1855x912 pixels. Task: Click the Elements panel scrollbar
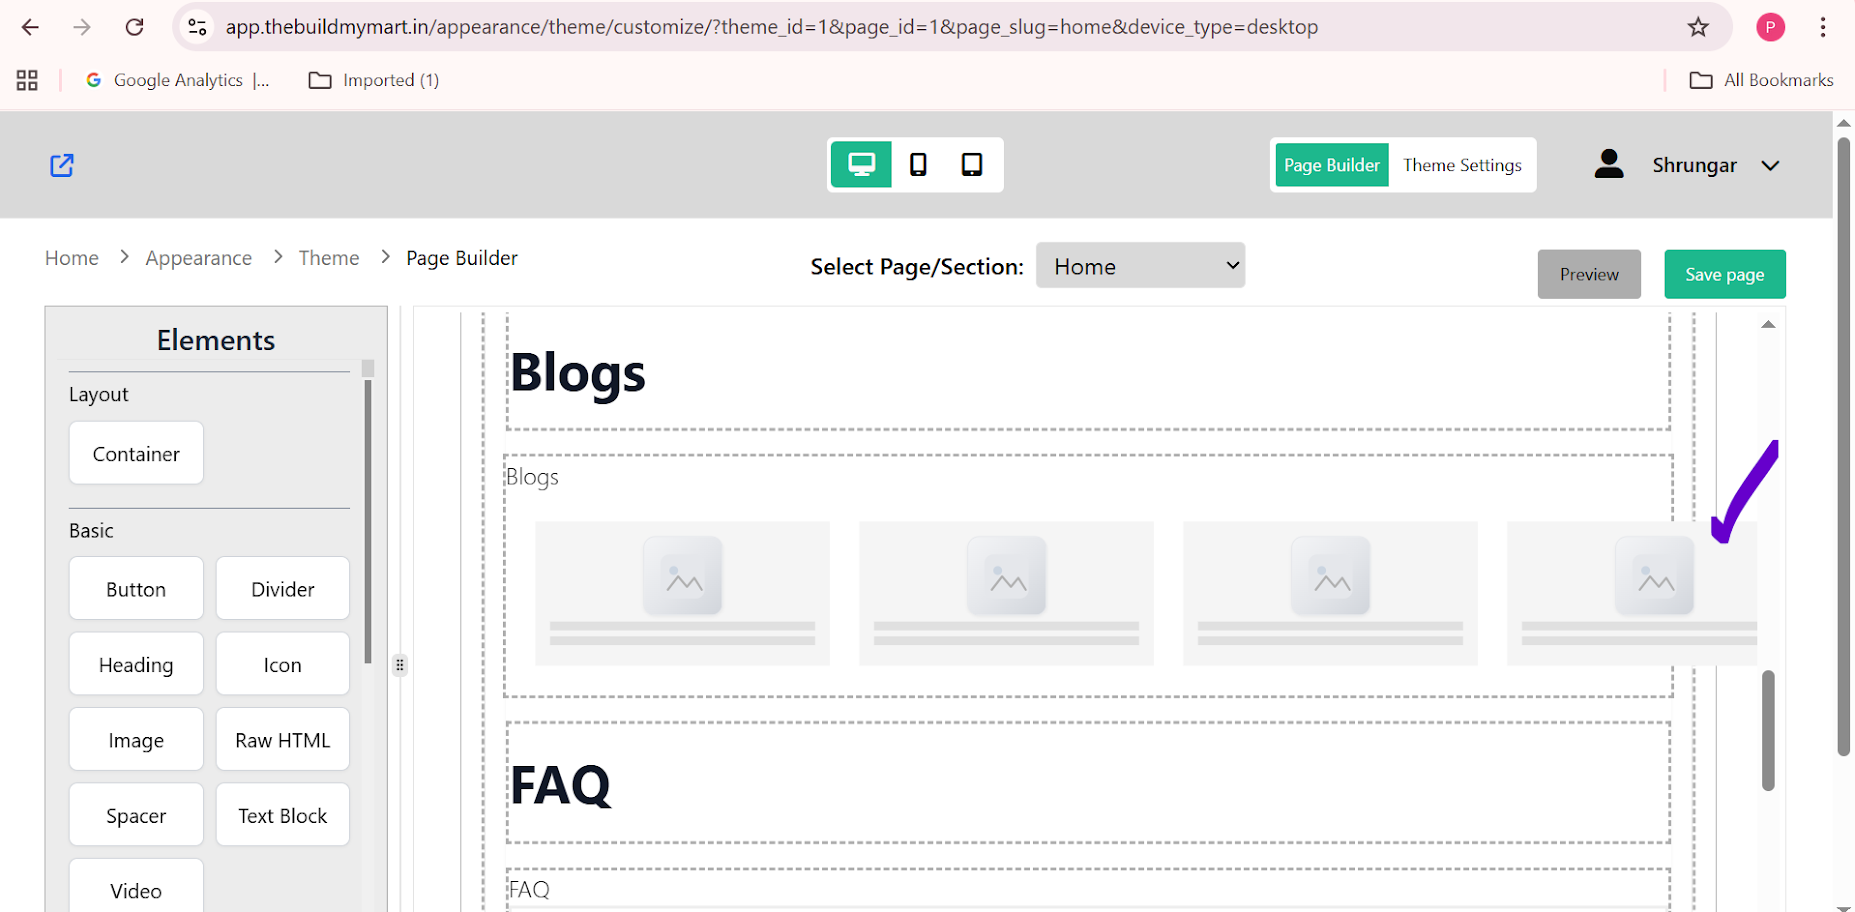368,520
